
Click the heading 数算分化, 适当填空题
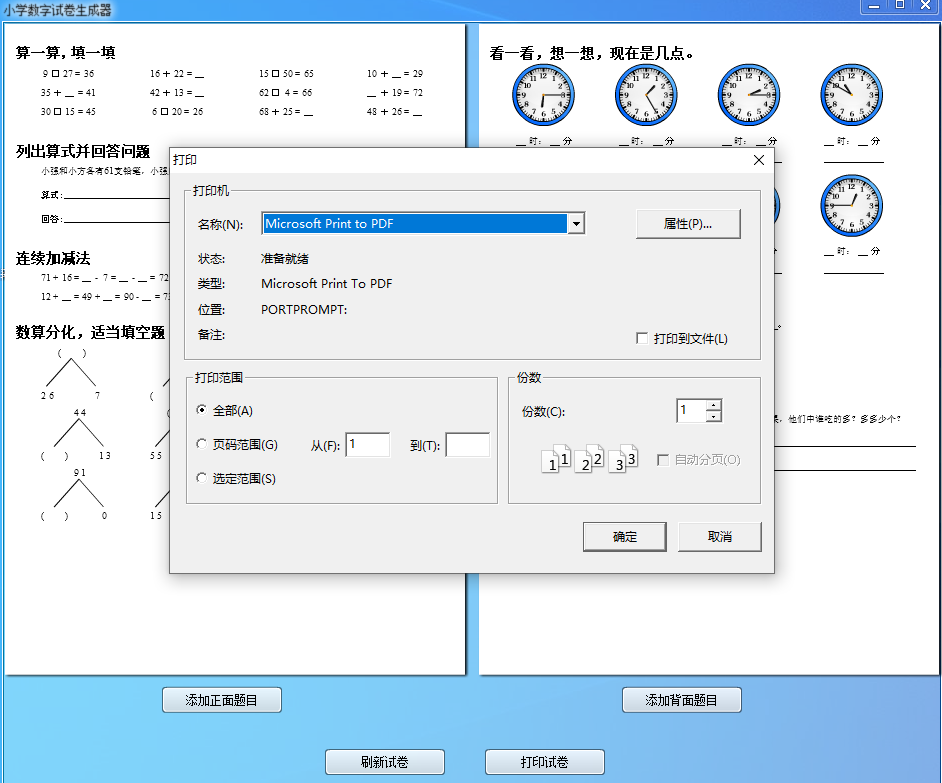click(x=90, y=332)
